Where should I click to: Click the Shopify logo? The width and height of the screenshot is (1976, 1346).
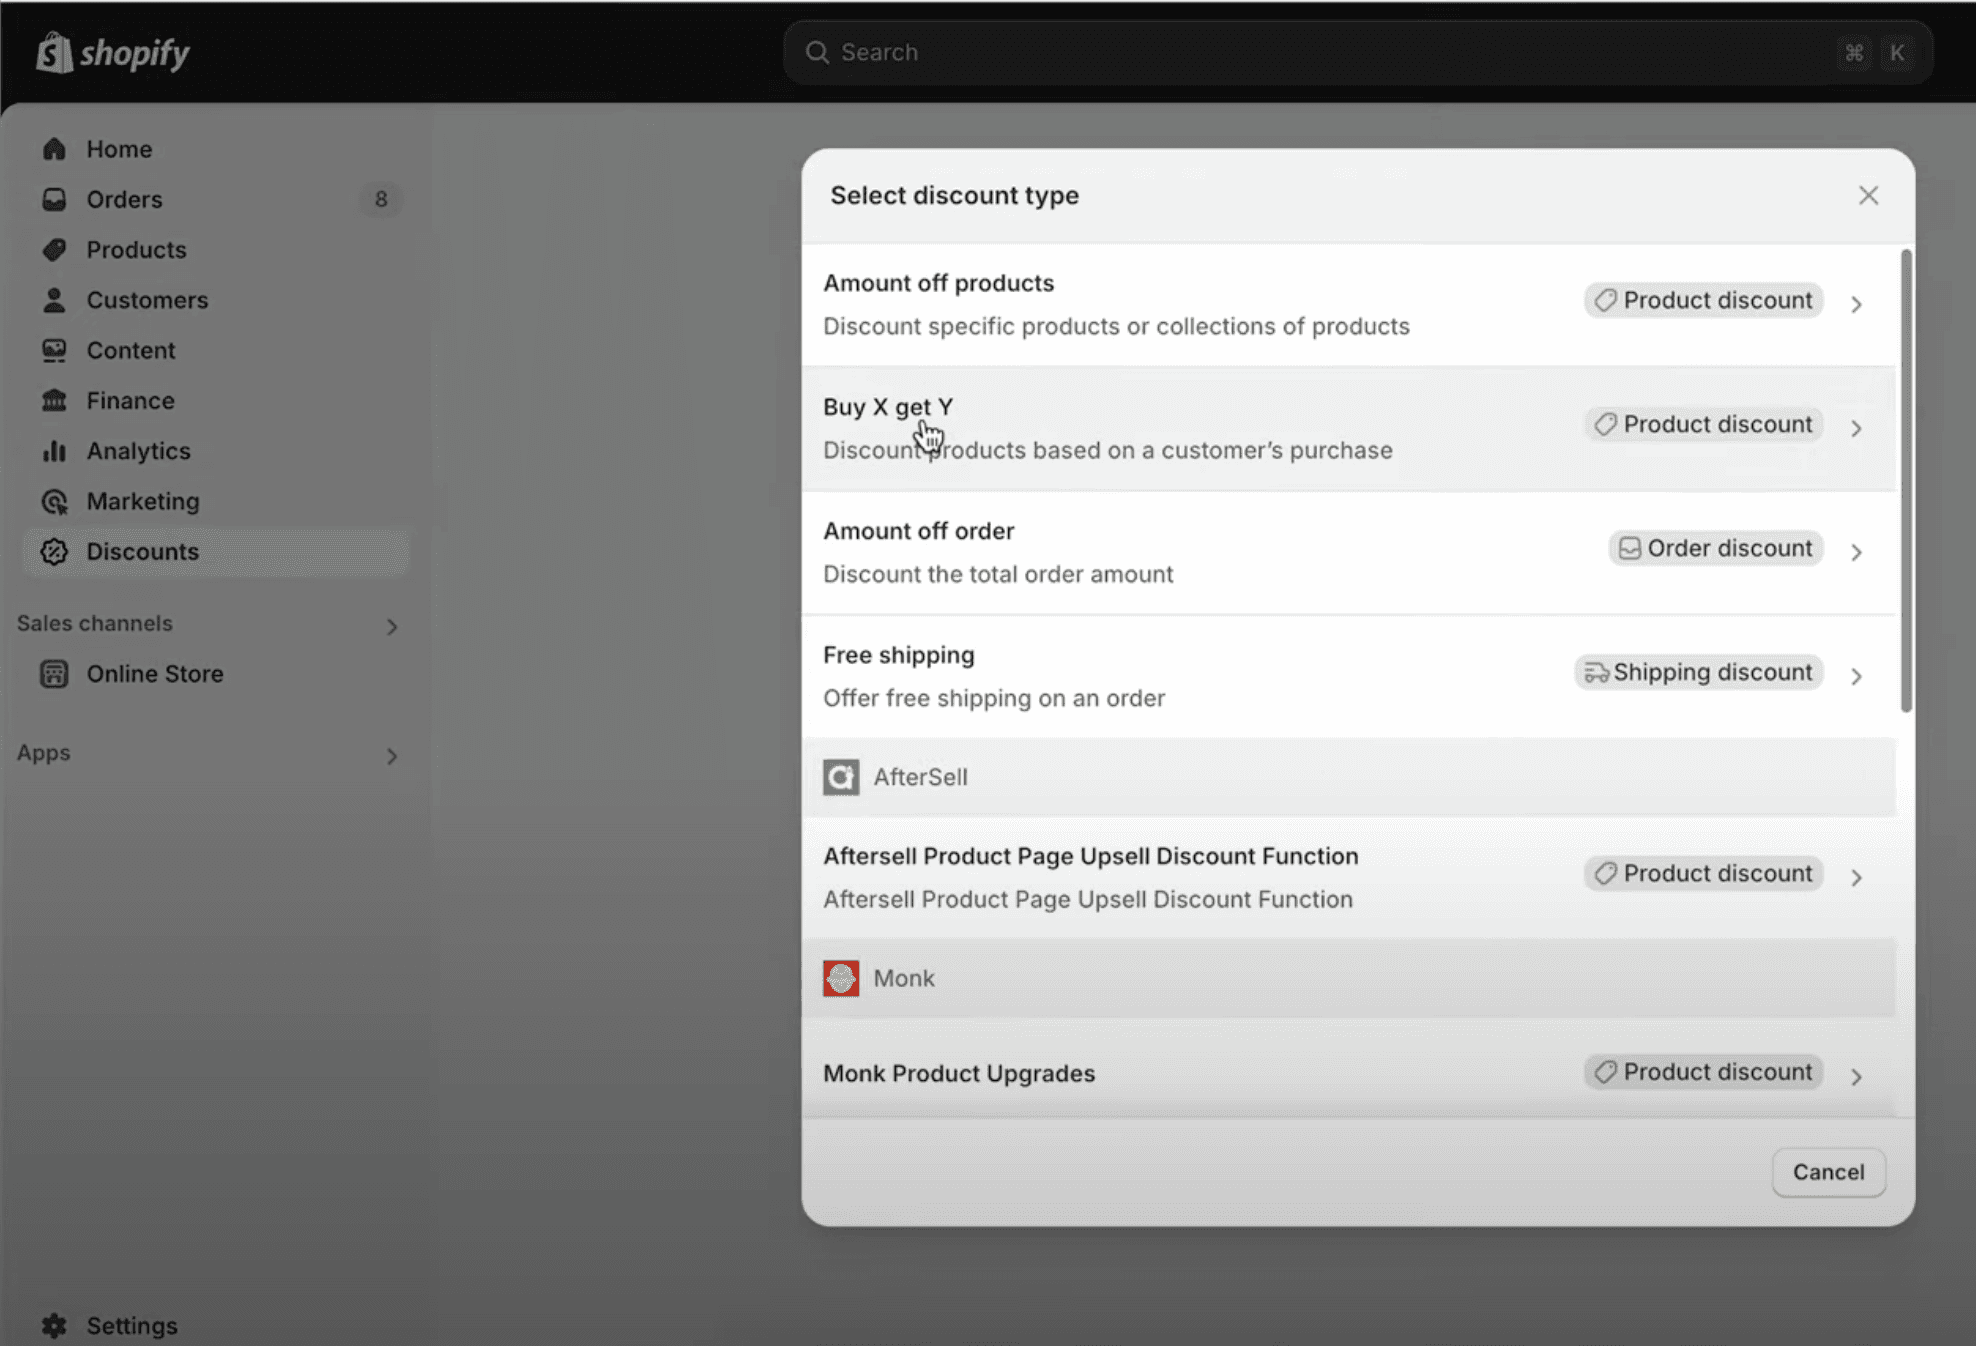tap(113, 53)
